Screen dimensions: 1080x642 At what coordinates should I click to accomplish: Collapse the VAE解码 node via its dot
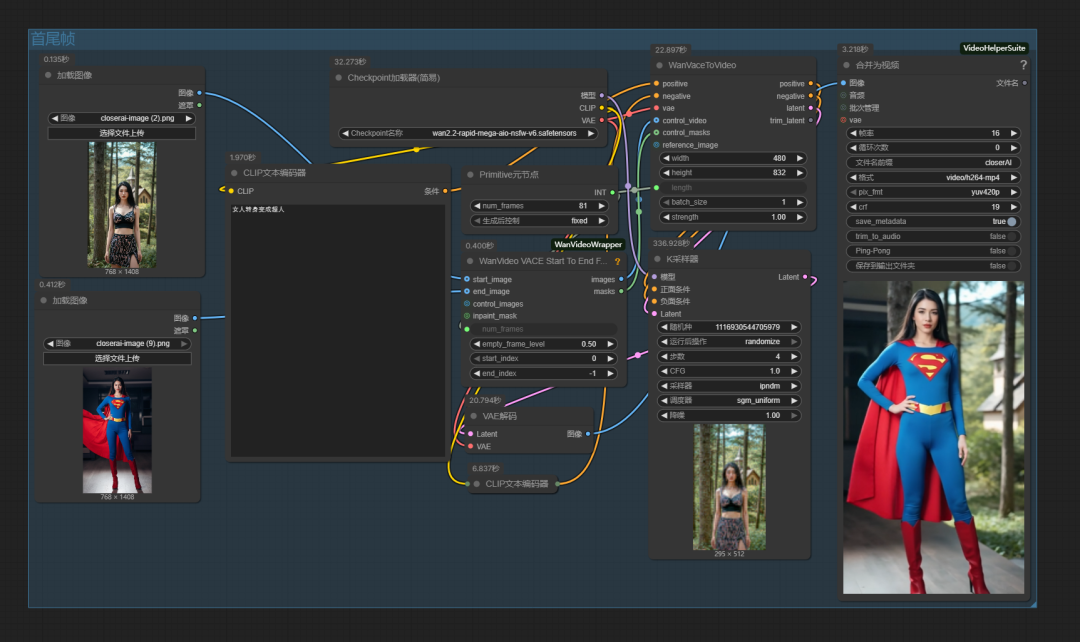coord(473,416)
